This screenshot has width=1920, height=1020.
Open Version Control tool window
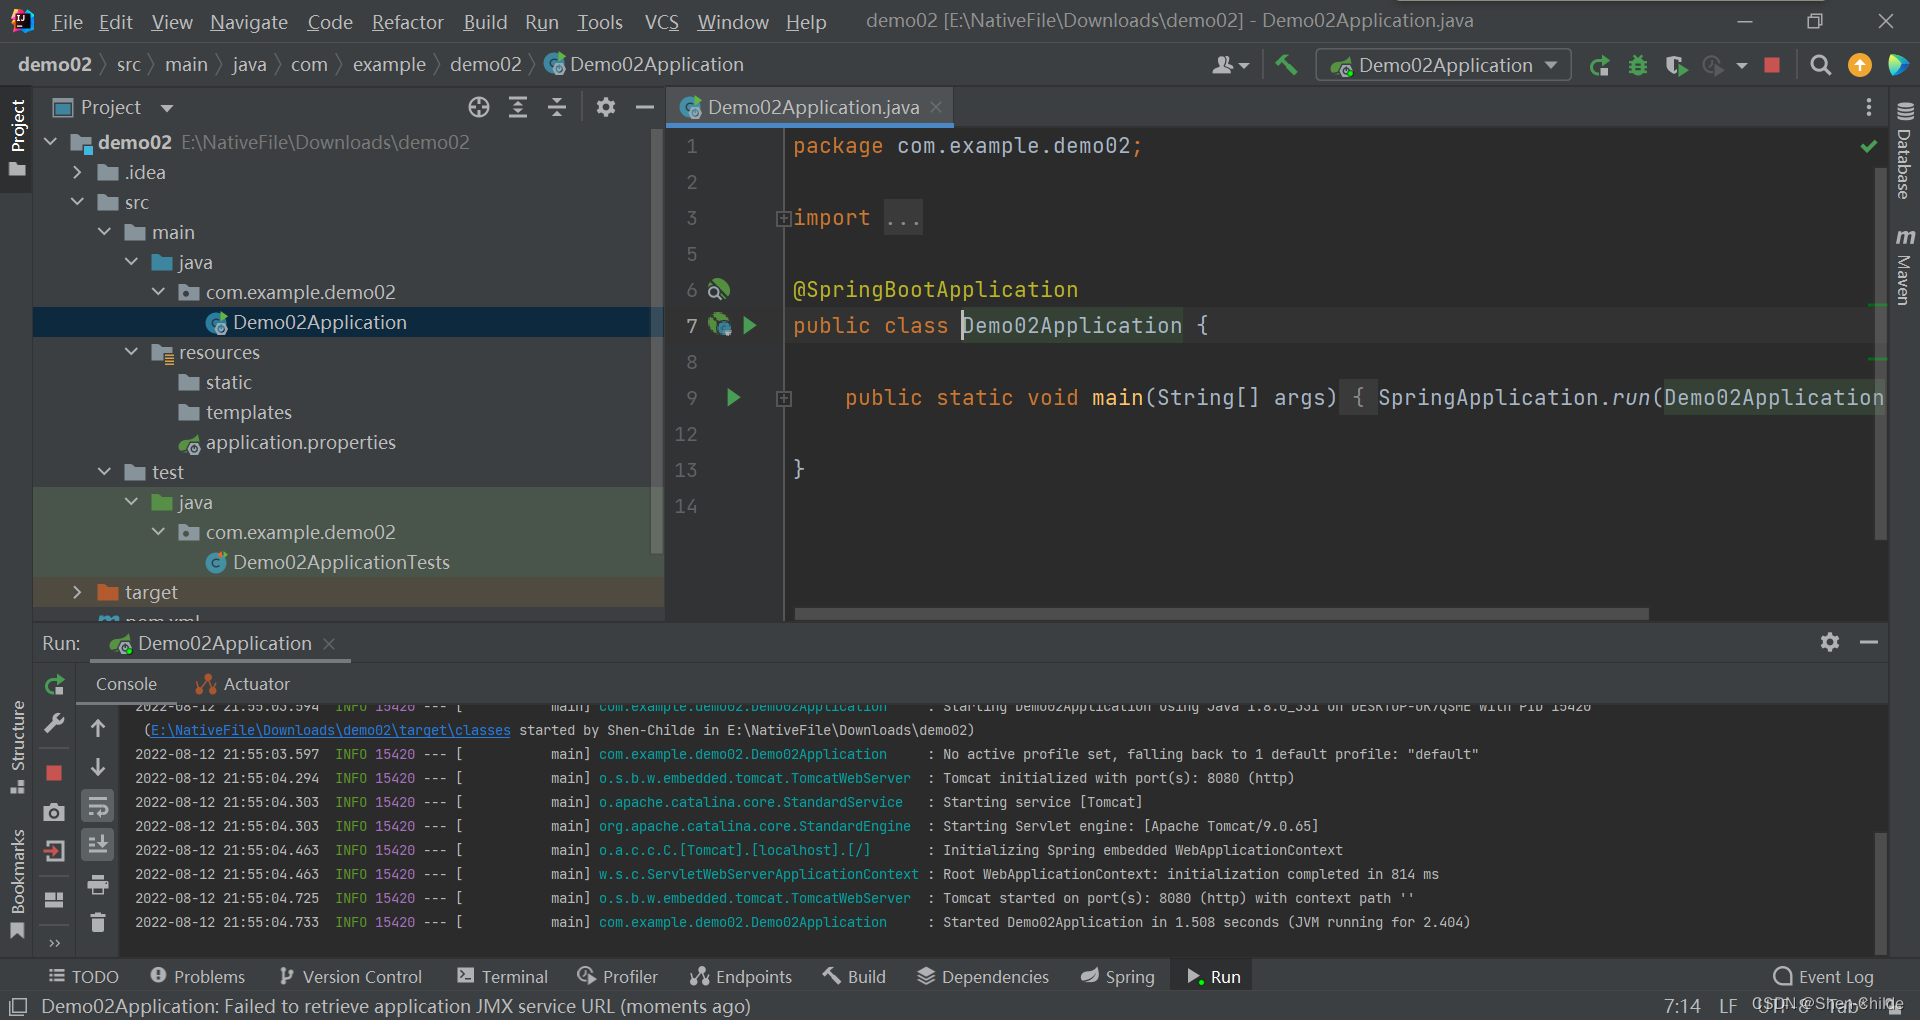[x=351, y=977]
